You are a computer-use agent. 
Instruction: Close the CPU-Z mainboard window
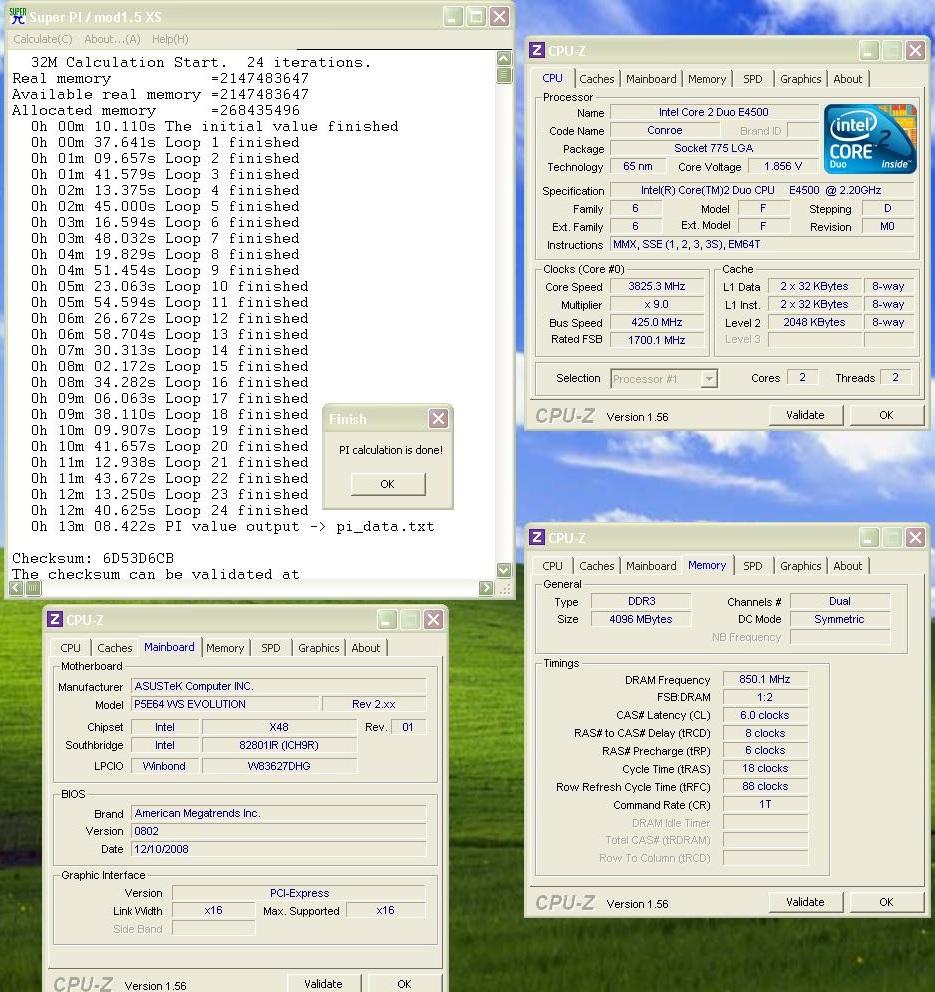click(x=433, y=619)
